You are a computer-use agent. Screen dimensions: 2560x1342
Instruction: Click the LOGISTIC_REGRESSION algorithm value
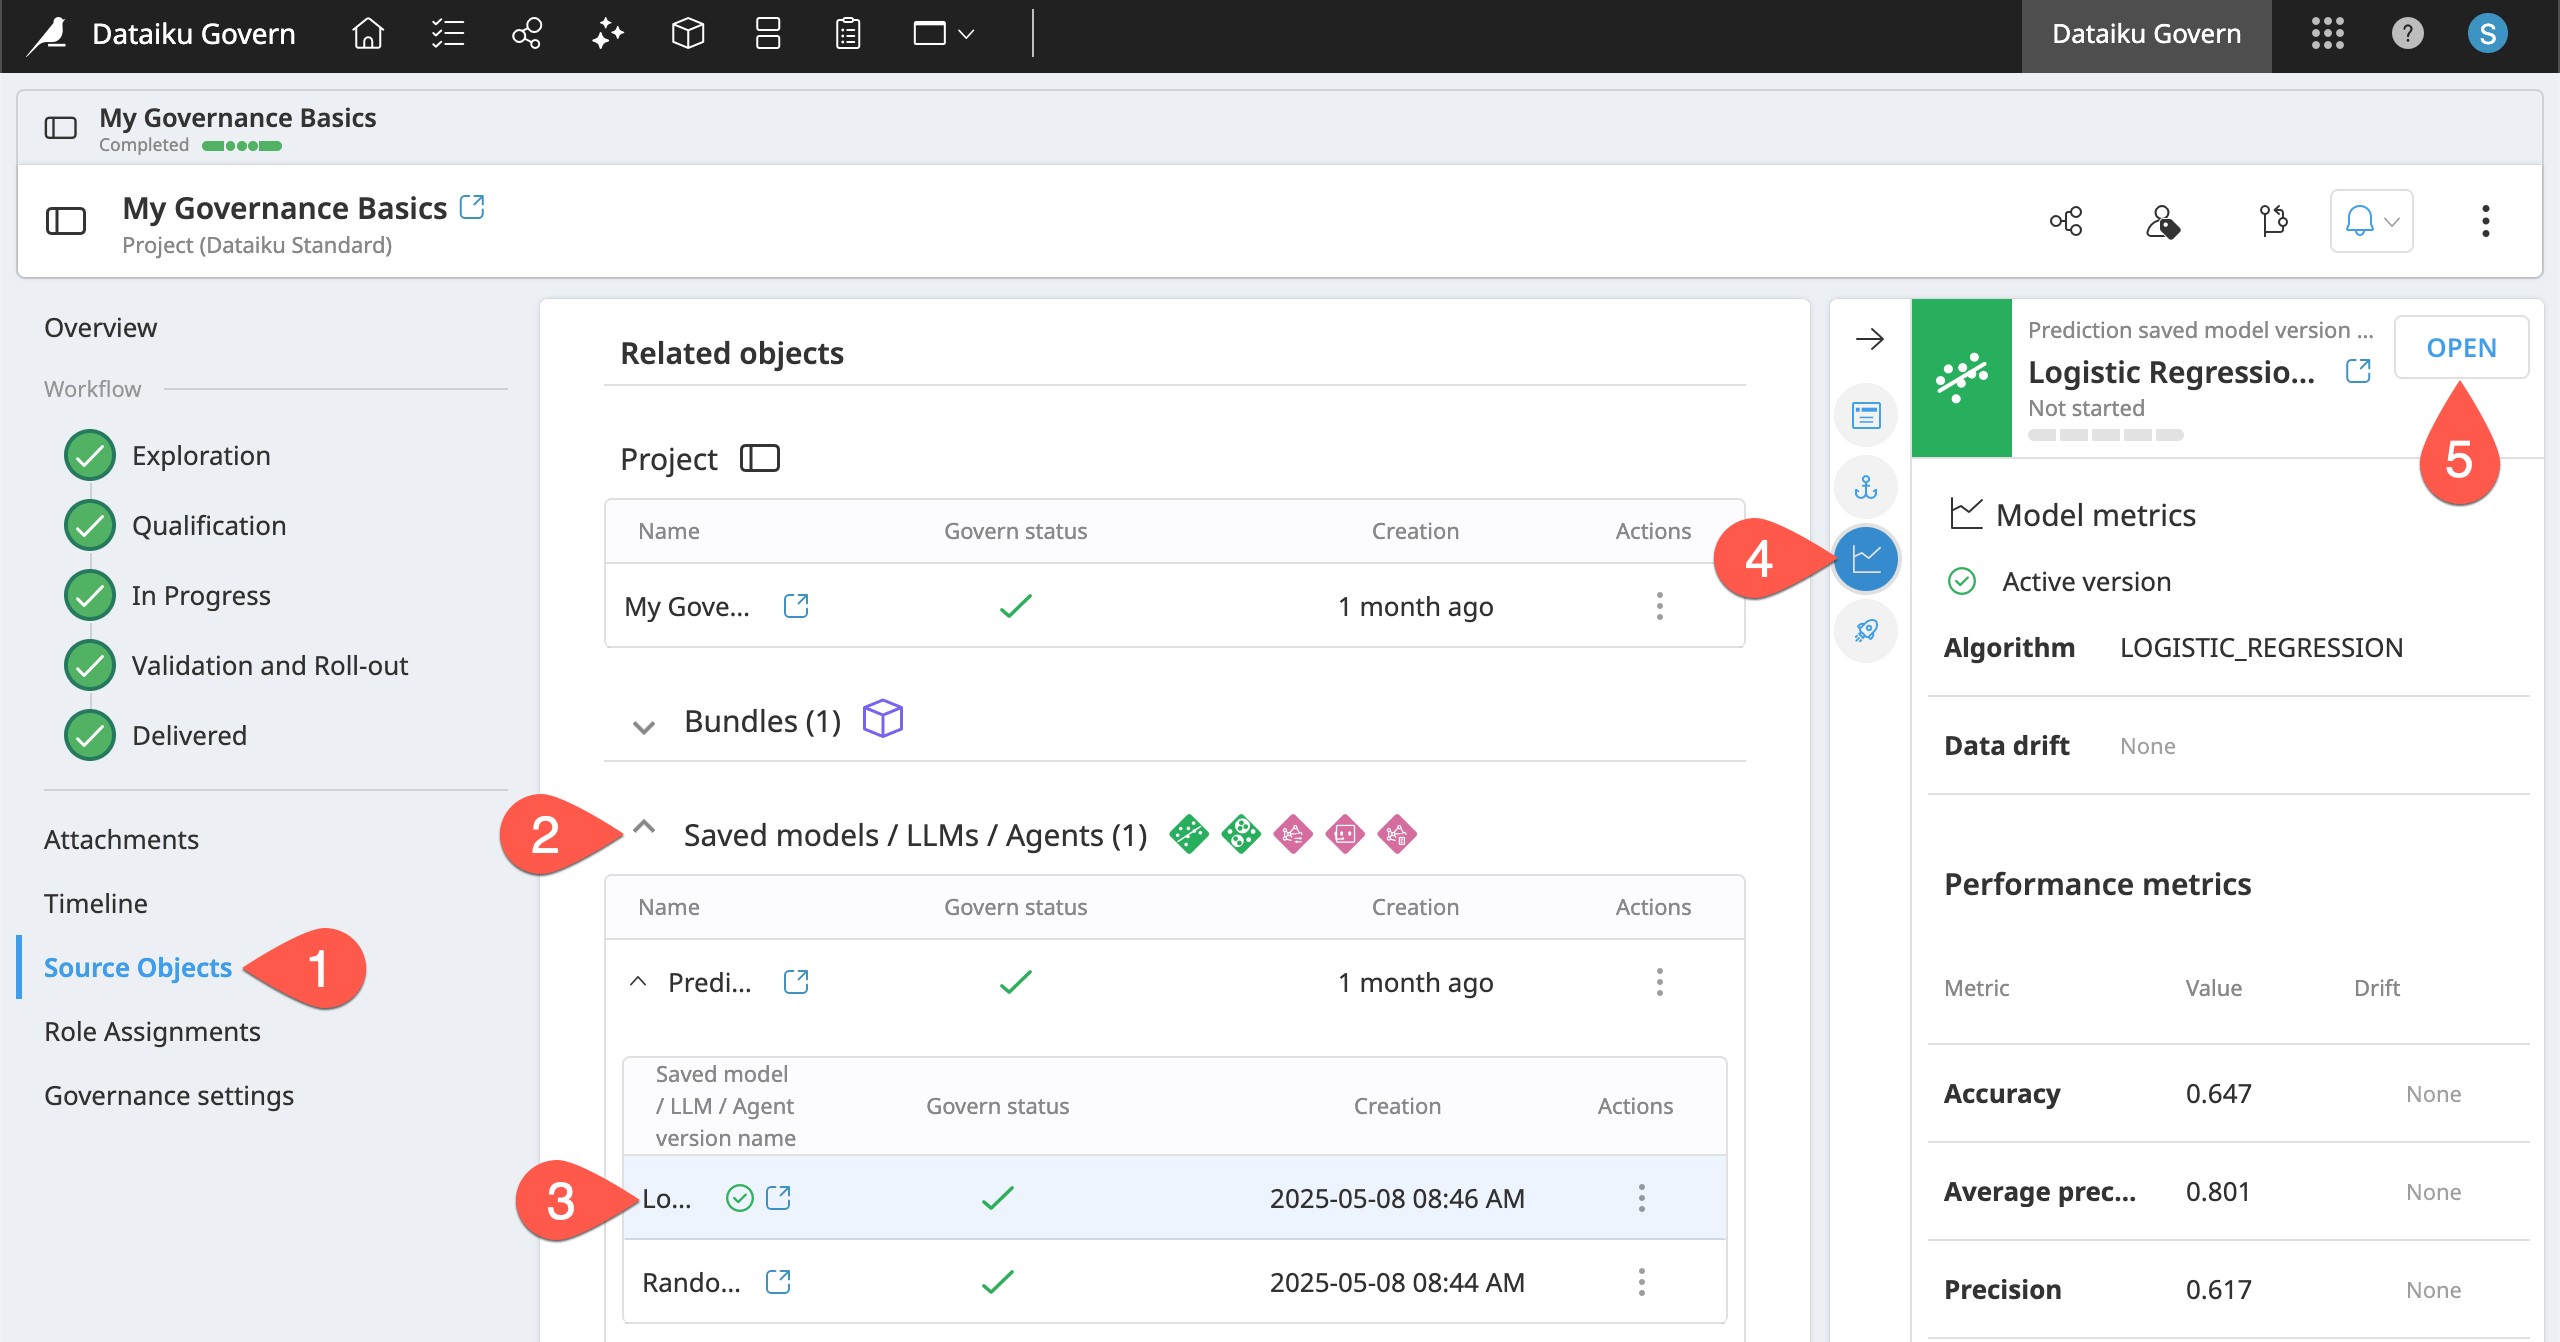click(2261, 647)
